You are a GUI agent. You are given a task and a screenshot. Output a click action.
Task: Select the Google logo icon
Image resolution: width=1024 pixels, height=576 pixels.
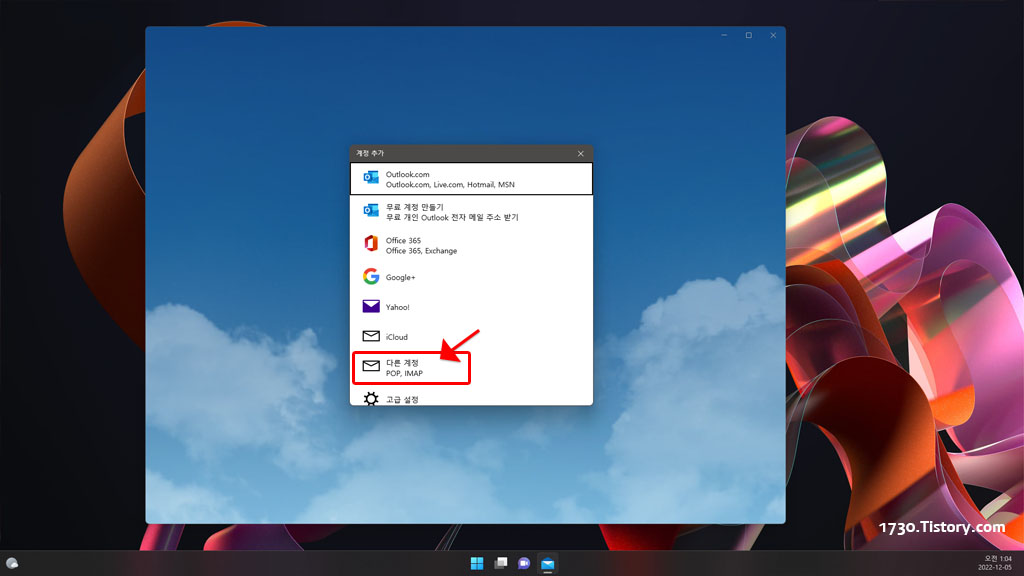tap(371, 276)
